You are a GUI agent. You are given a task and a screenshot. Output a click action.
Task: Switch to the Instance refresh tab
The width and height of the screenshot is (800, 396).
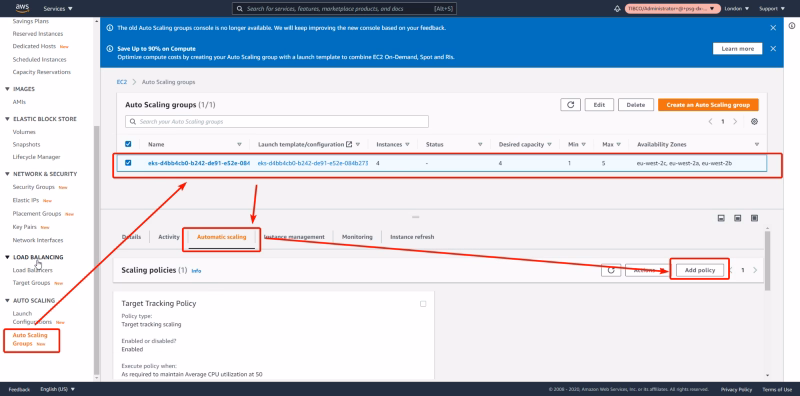tap(412, 237)
